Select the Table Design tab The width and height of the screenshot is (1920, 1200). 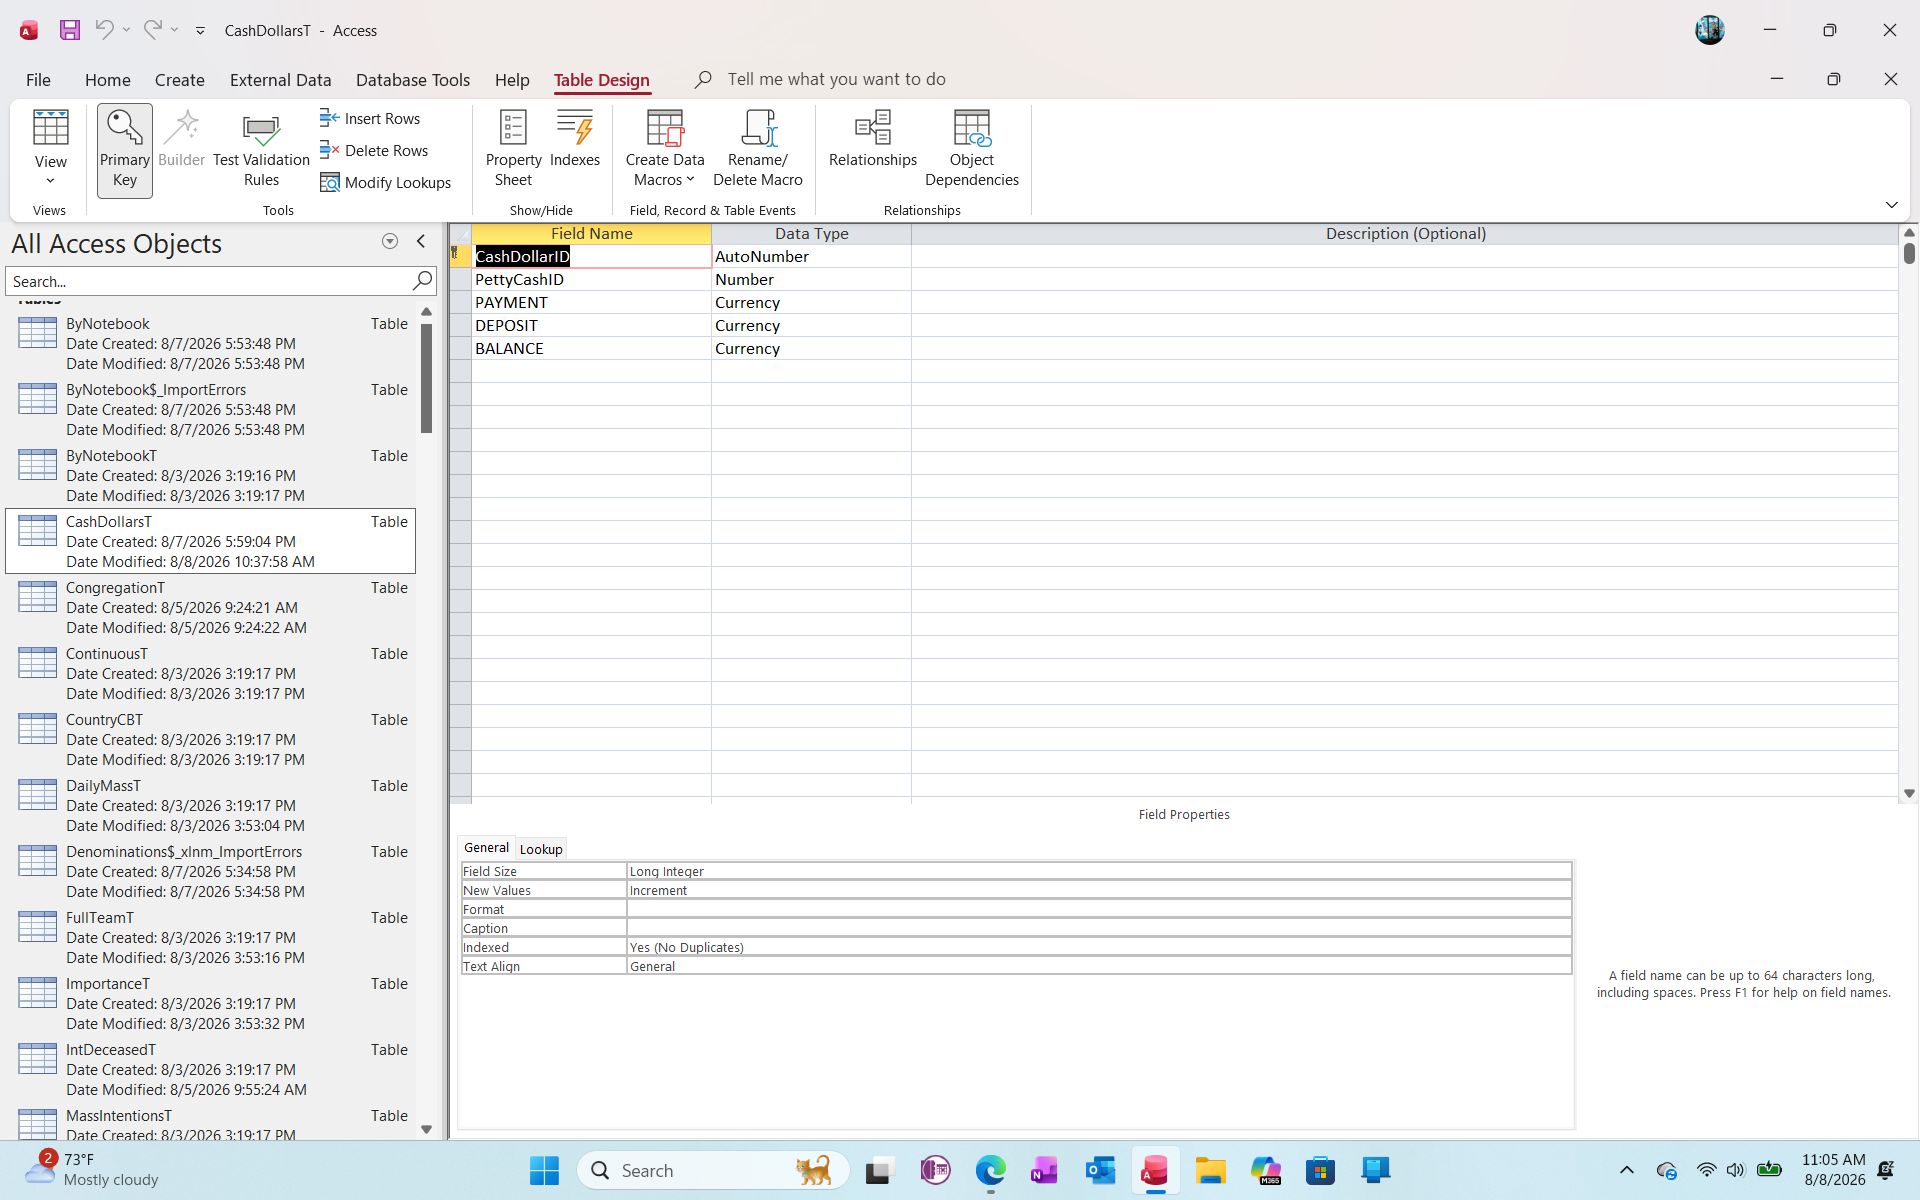(x=602, y=80)
